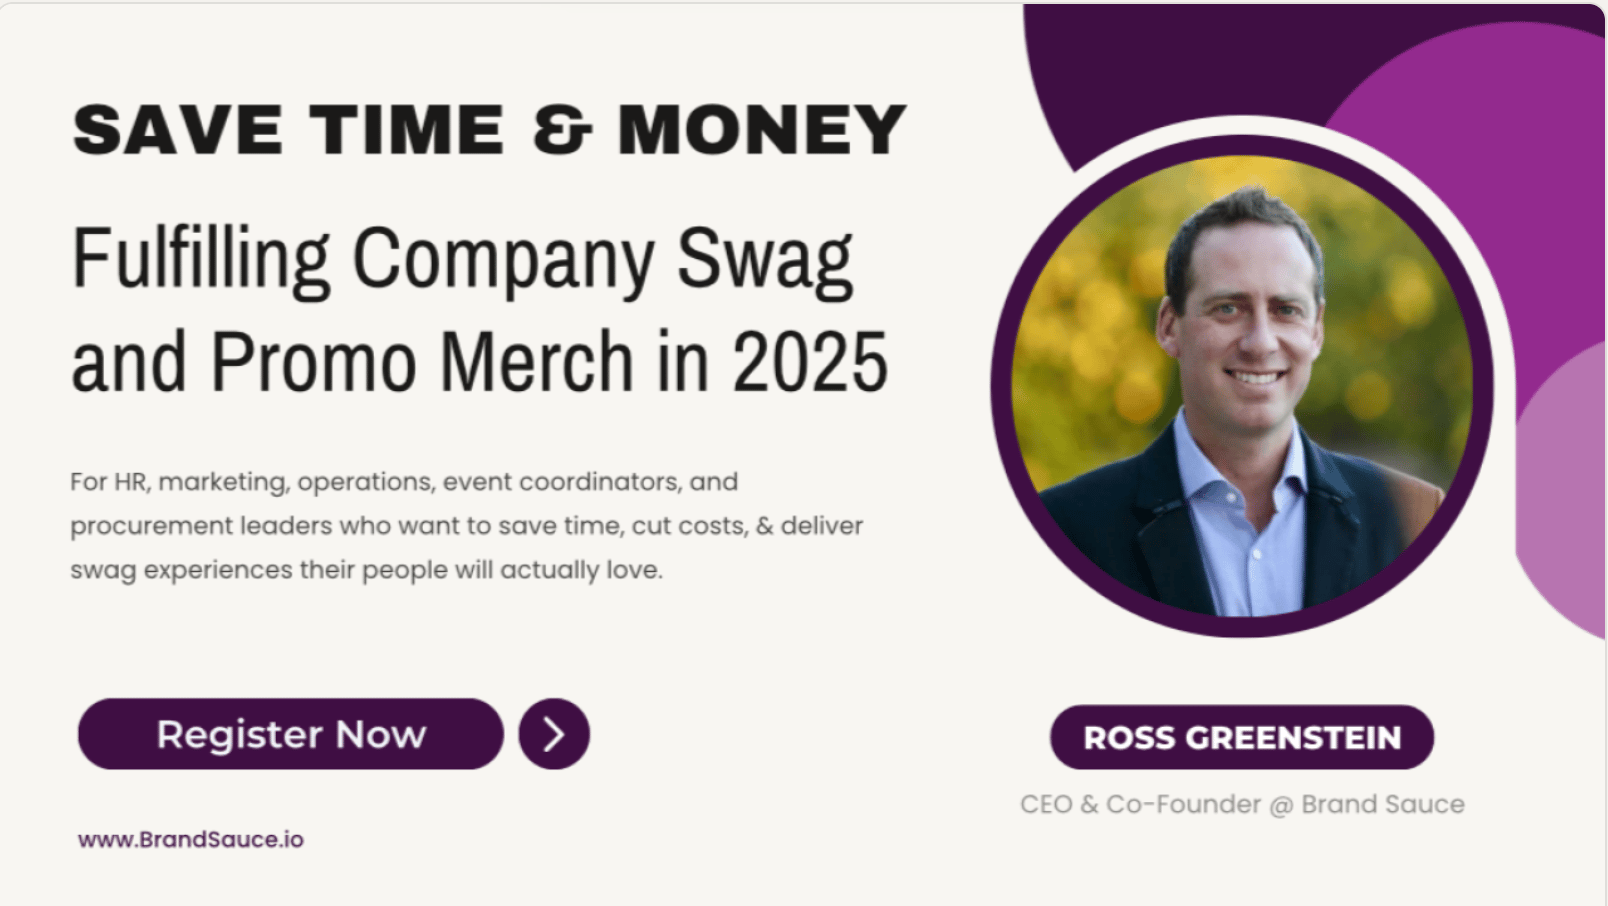Click the 'For HR, marketing, operations' description line
The width and height of the screenshot is (1608, 906).
click(404, 482)
